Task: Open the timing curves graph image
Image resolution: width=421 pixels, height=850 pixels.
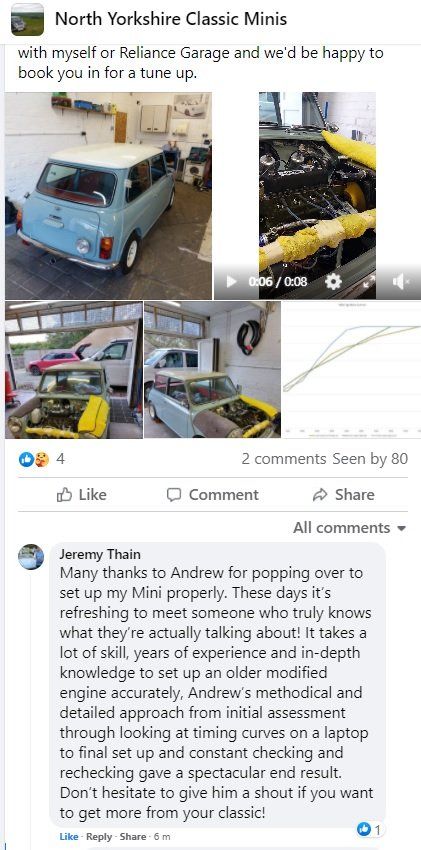Action: 351,370
